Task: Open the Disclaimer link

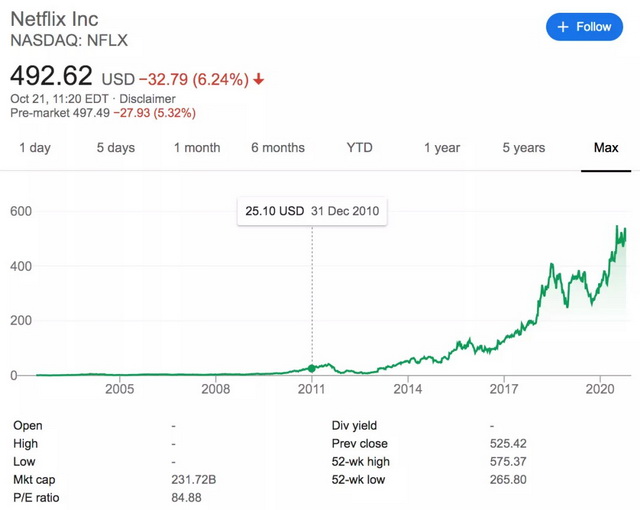Action: [x=148, y=99]
